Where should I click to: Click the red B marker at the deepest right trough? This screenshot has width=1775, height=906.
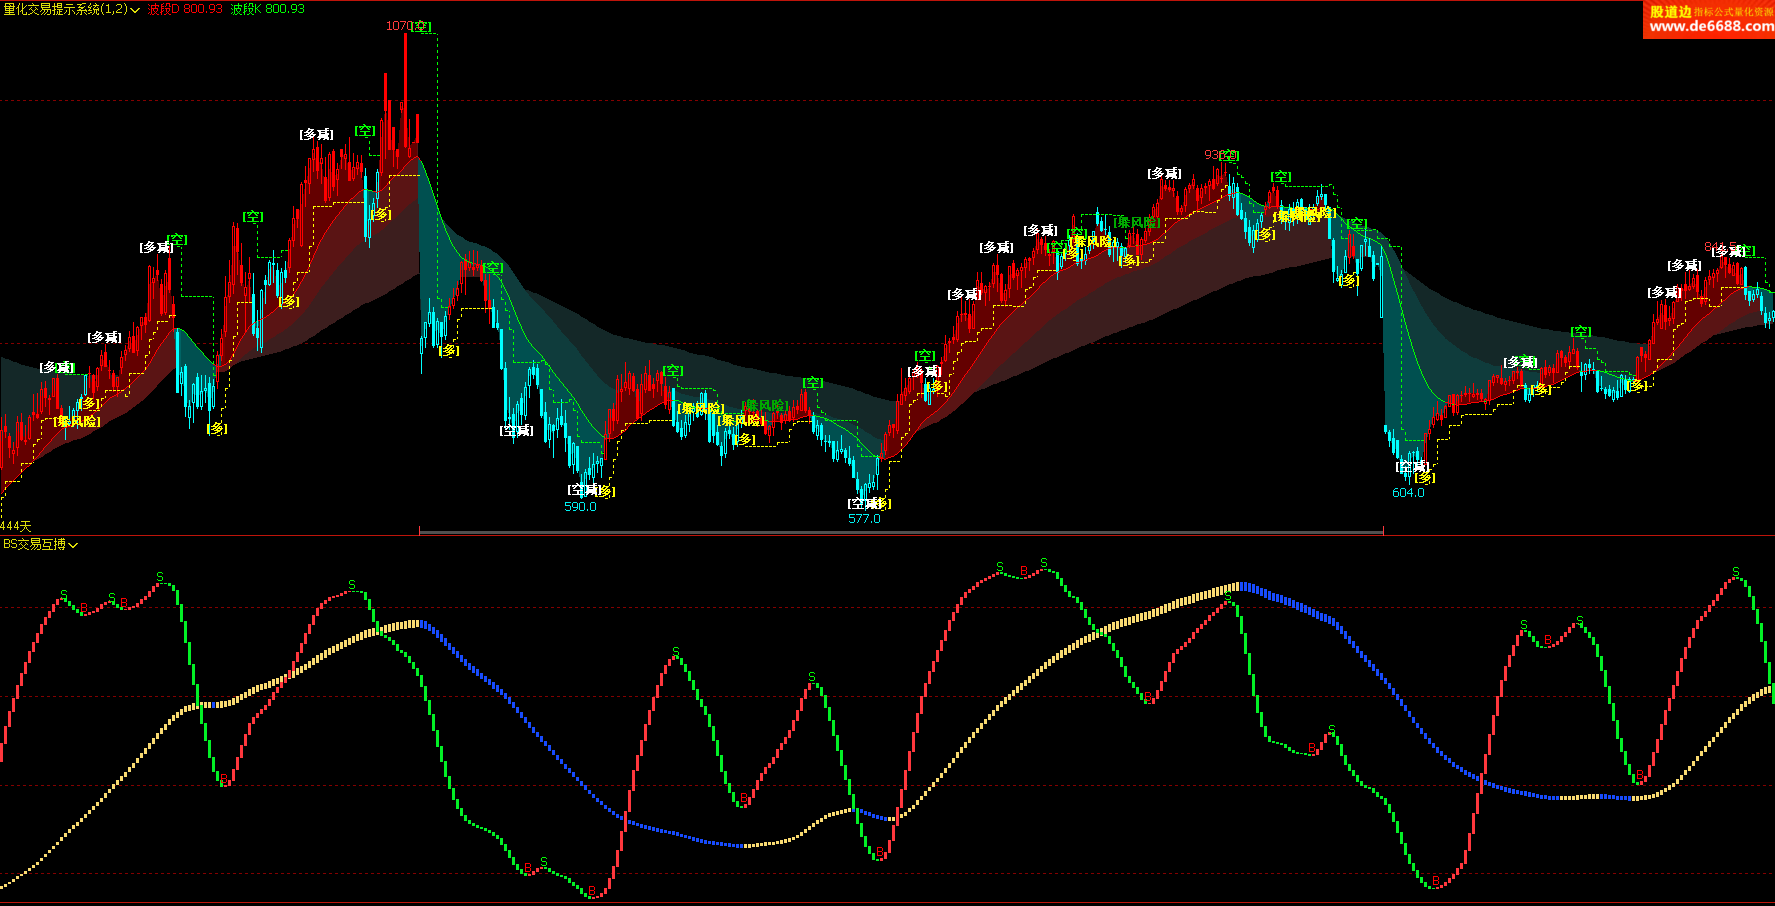pos(1436,880)
